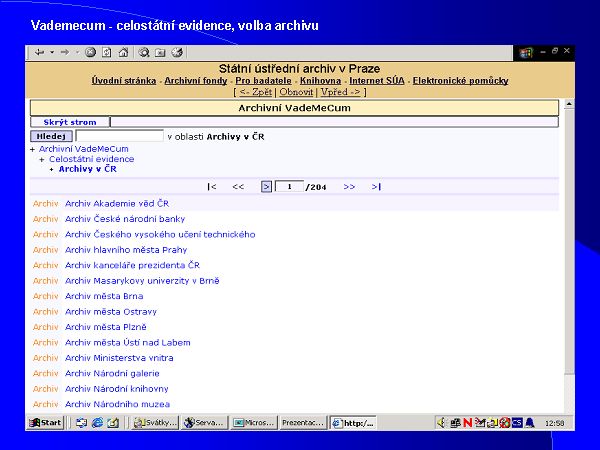Click the History icon in browser toolbar
Screen dimensions: 600x450
pos(177,52)
